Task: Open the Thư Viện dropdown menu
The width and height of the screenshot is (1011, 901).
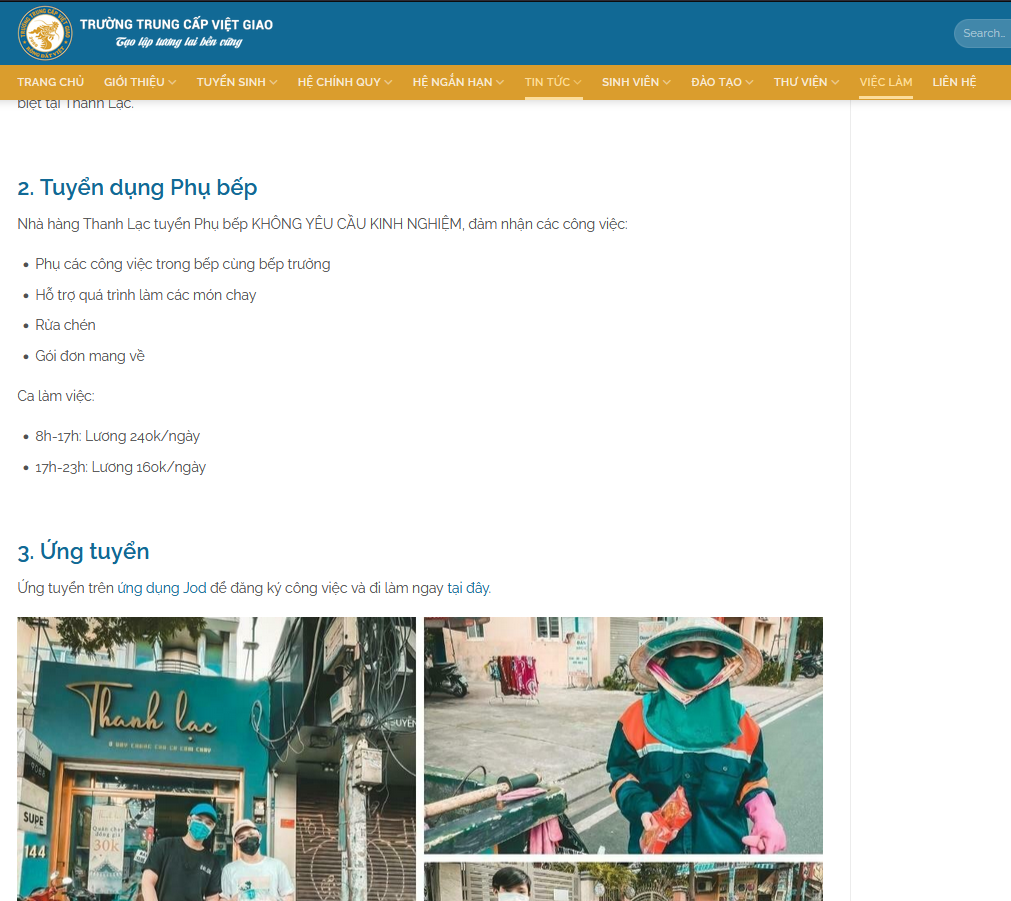Action: [806, 82]
